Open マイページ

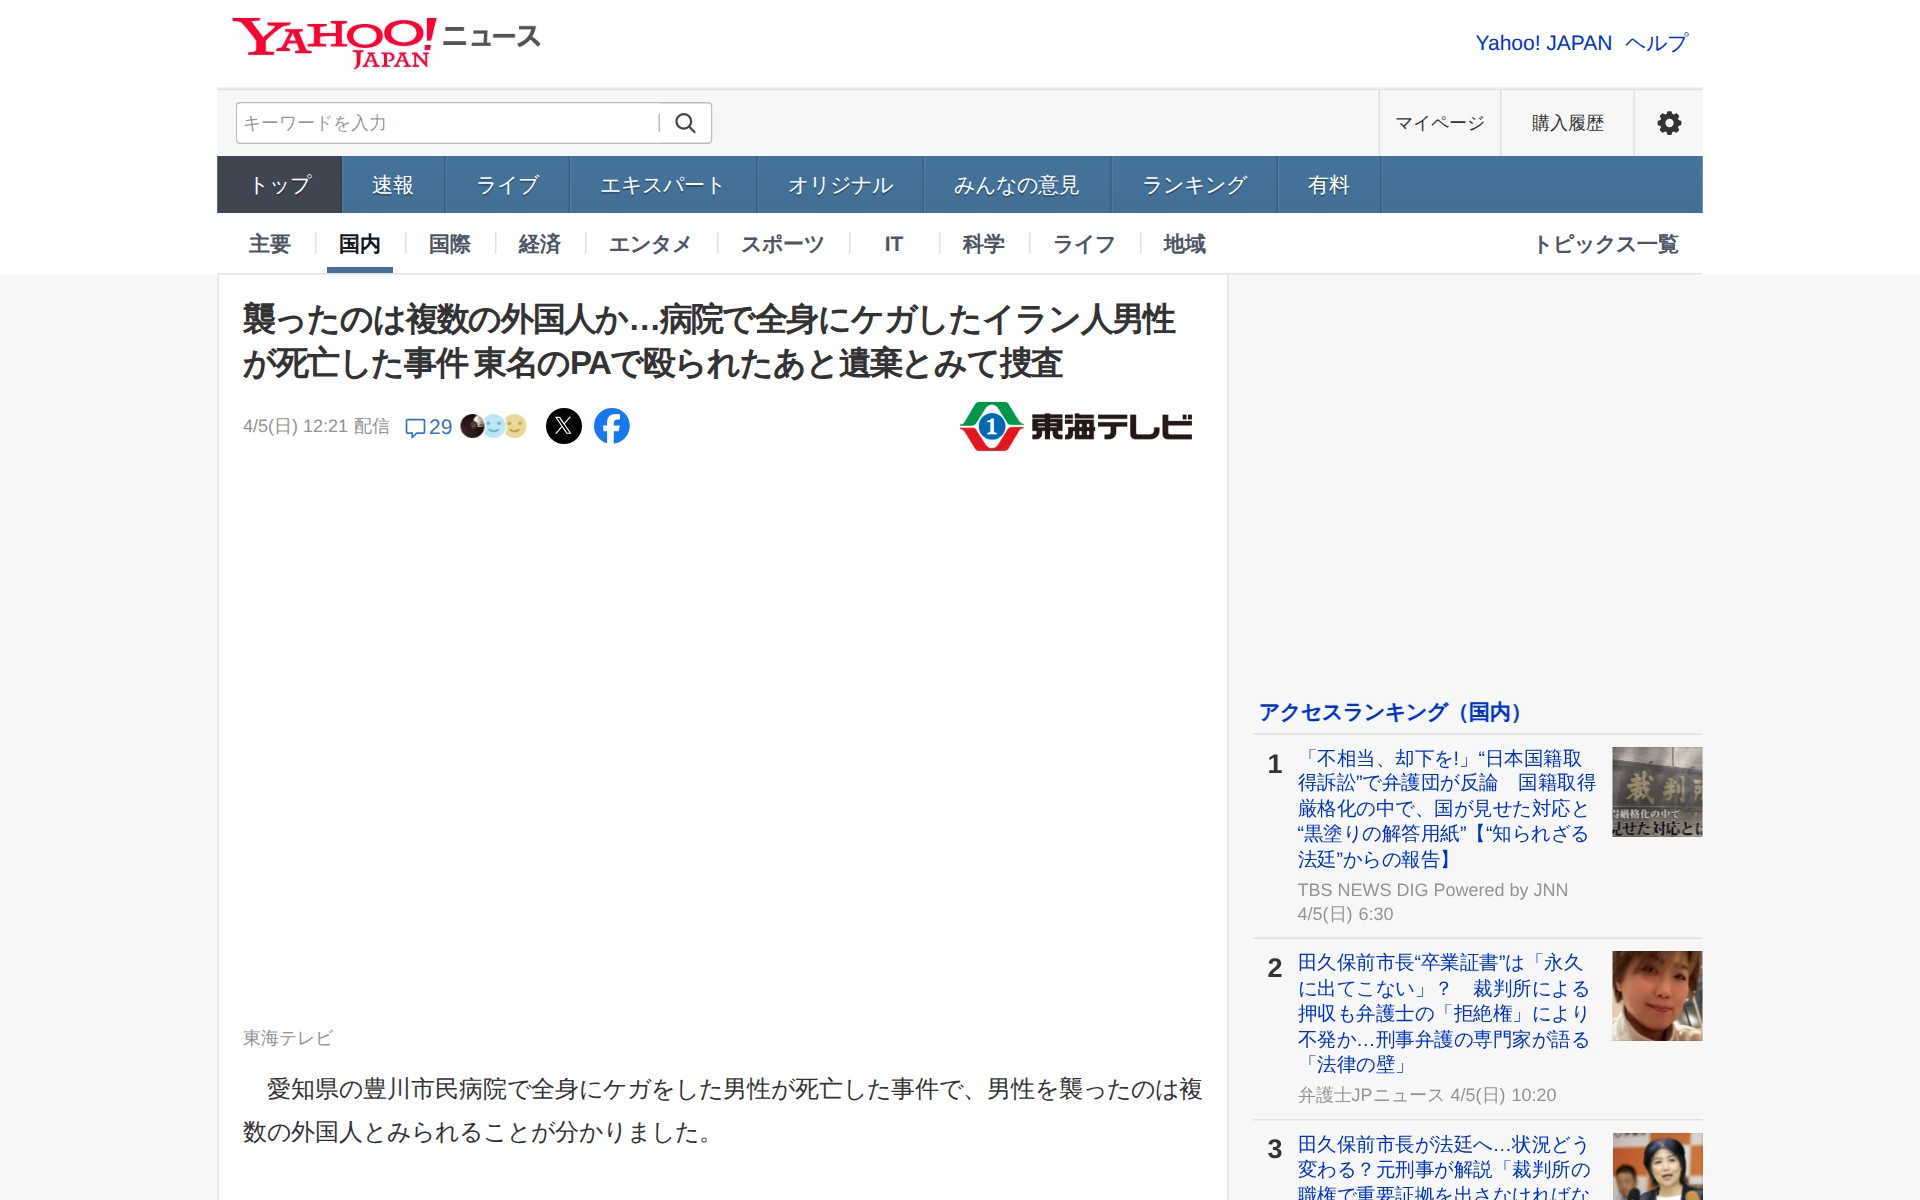click(x=1438, y=123)
